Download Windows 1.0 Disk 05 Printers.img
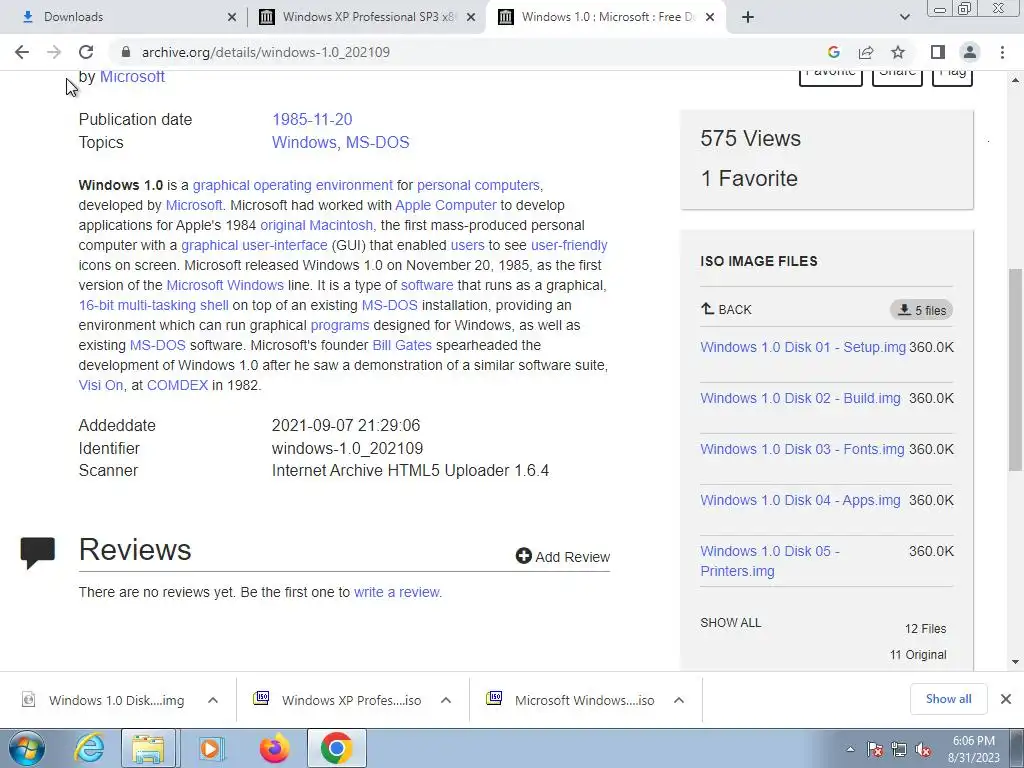Image resolution: width=1024 pixels, height=768 pixels. 770,561
